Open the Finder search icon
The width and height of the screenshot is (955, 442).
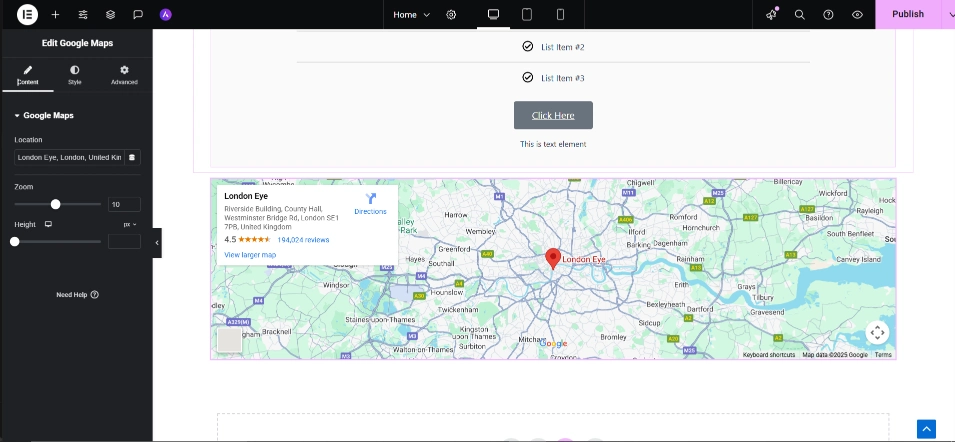[x=800, y=15]
